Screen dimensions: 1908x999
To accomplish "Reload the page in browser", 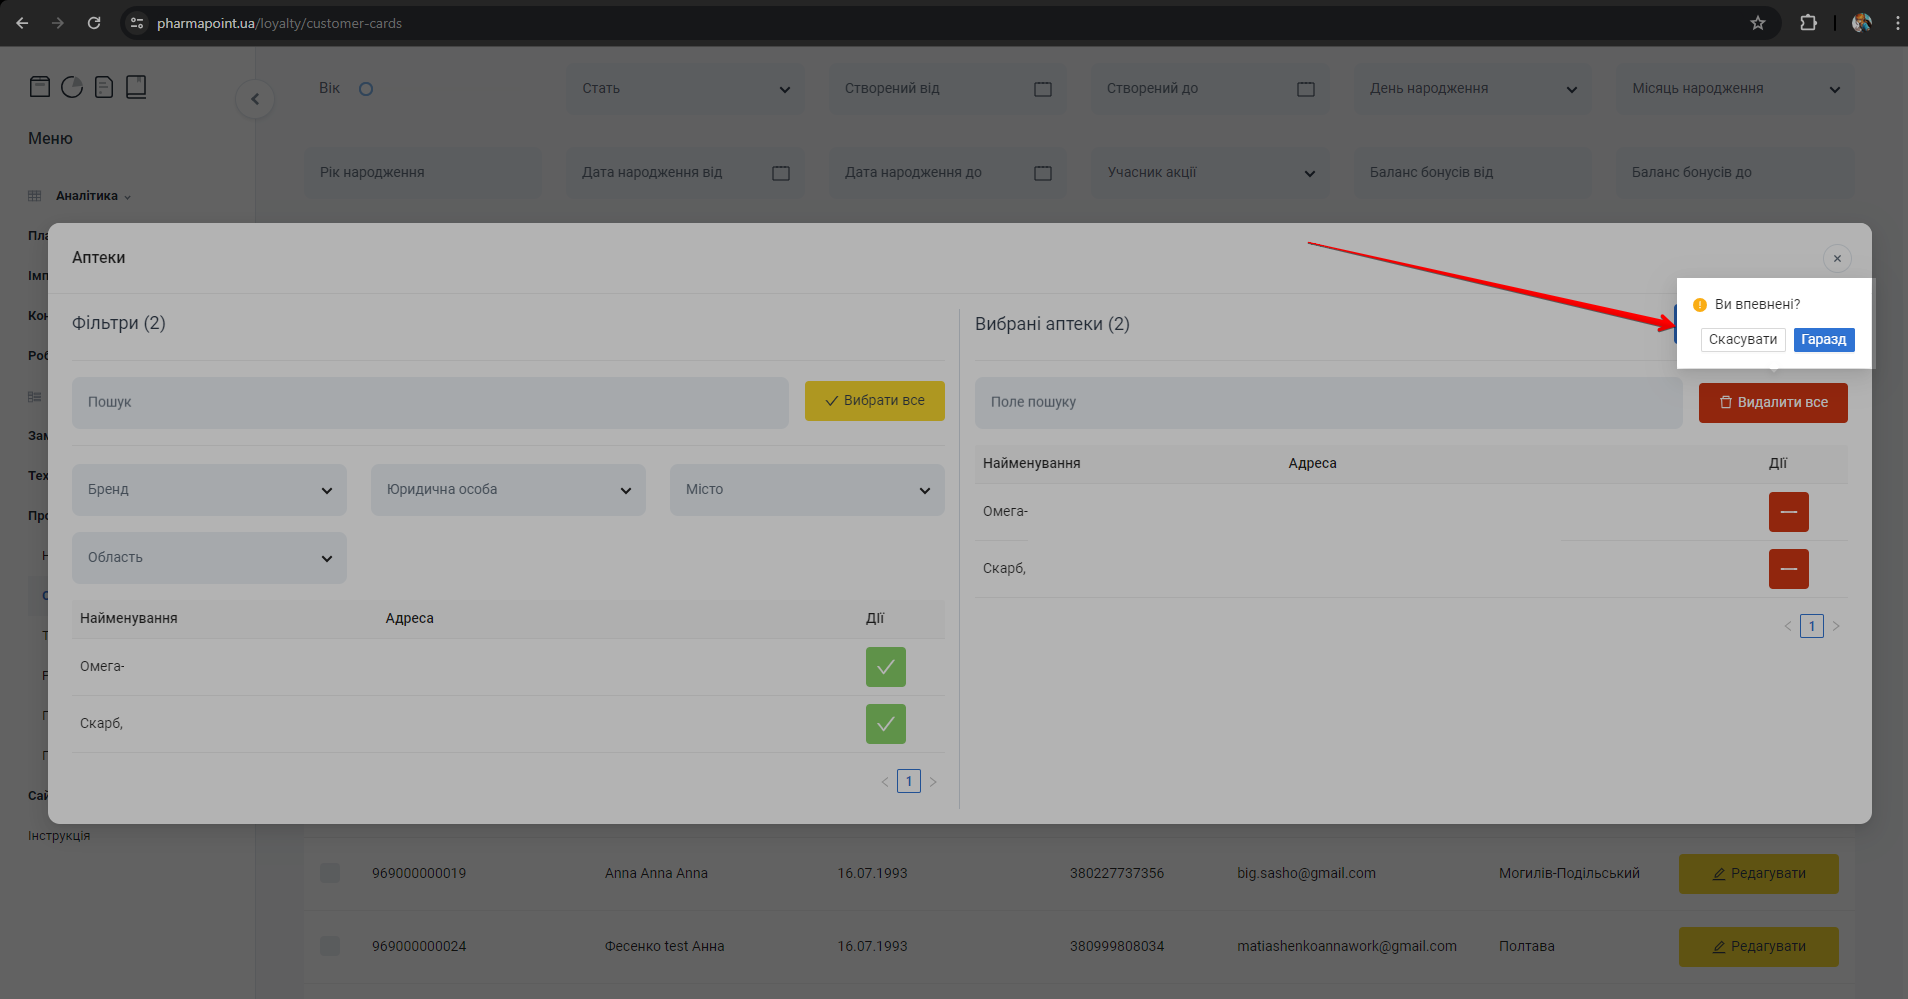I will point(94,23).
